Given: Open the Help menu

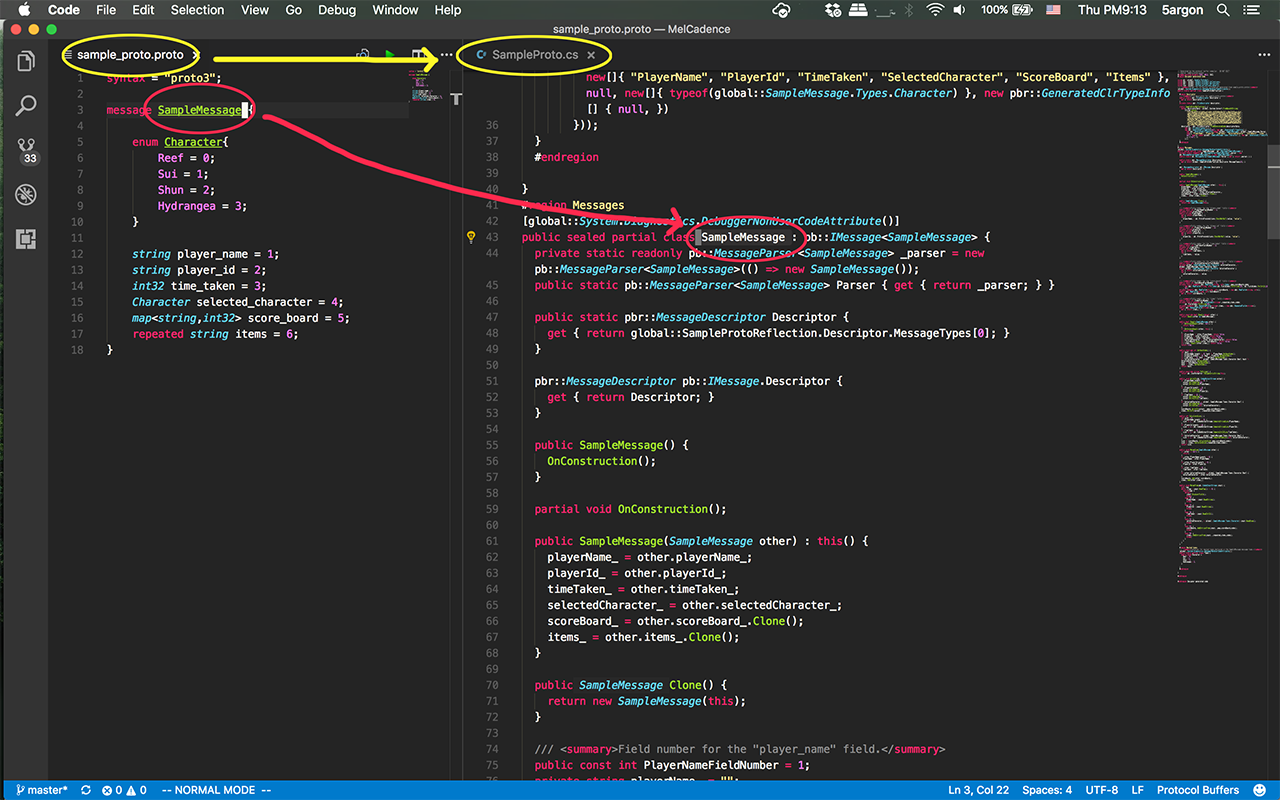Looking at the screenshot, I should click(x=447, y=10).
